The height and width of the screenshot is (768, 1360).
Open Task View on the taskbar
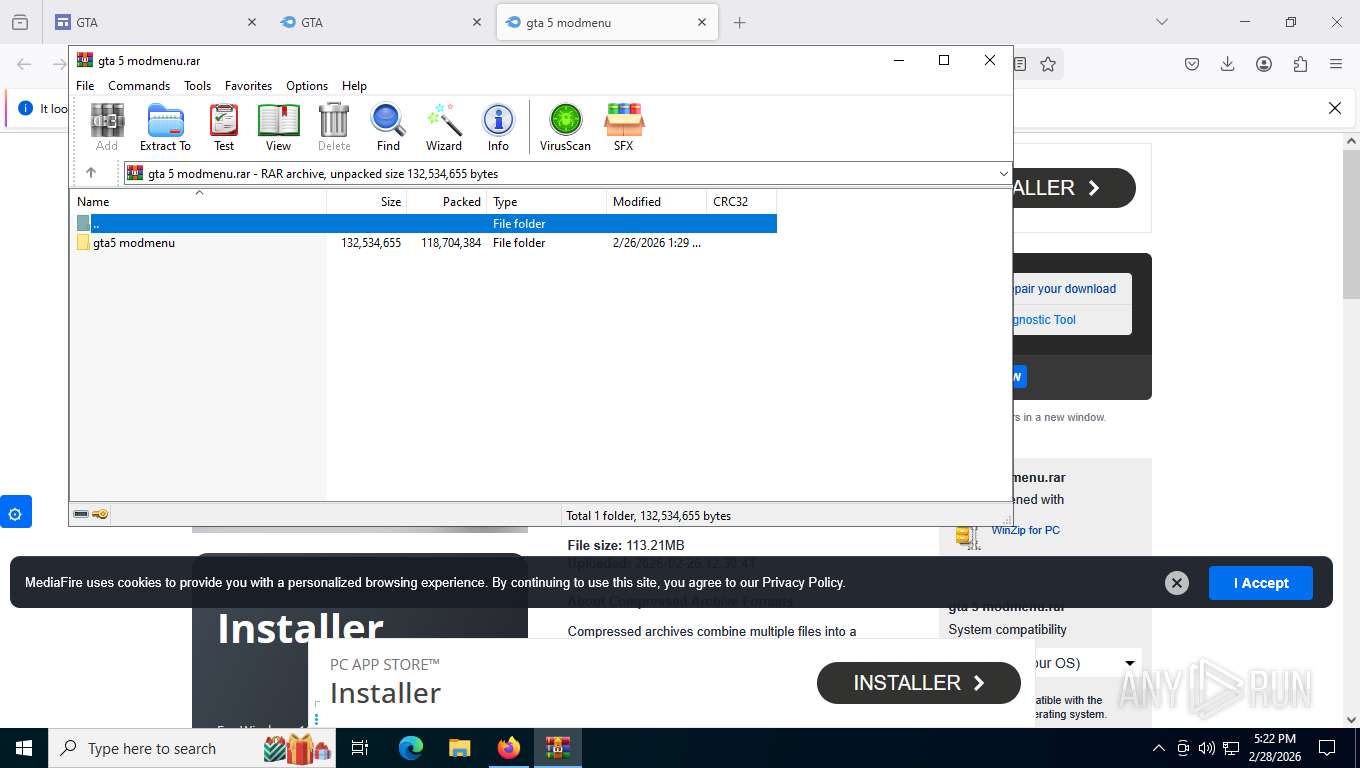(x=360, y=748)
